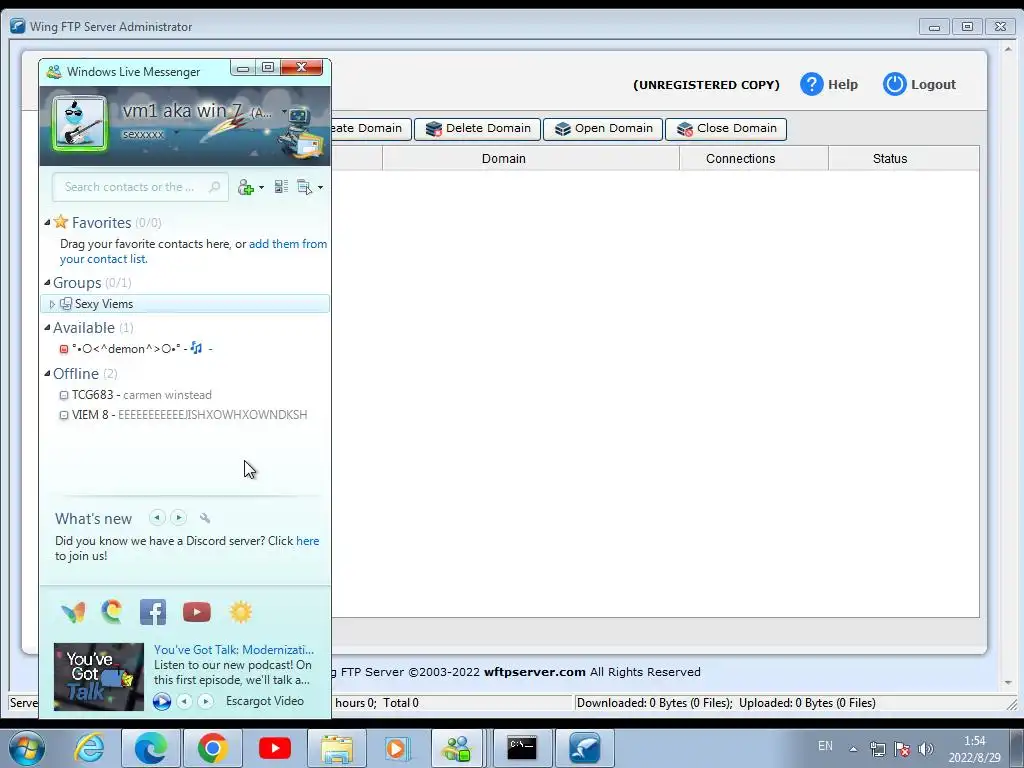Go to next Escargot video

206,701
